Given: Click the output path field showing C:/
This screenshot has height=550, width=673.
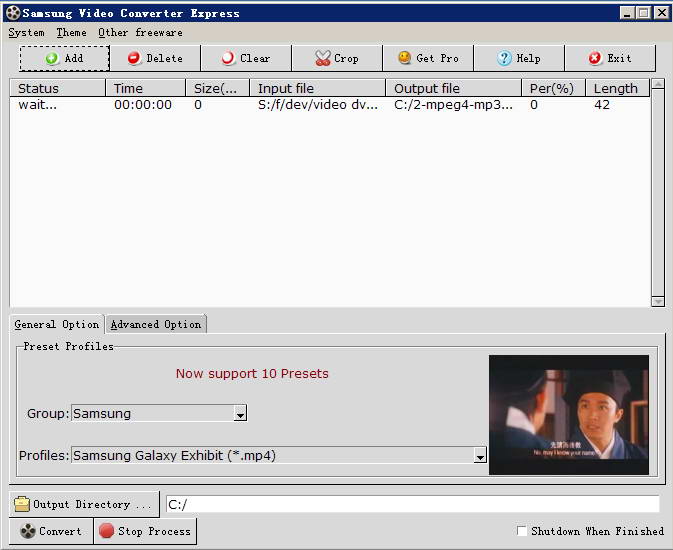Looking at the screenshot, I should [412, 504].
